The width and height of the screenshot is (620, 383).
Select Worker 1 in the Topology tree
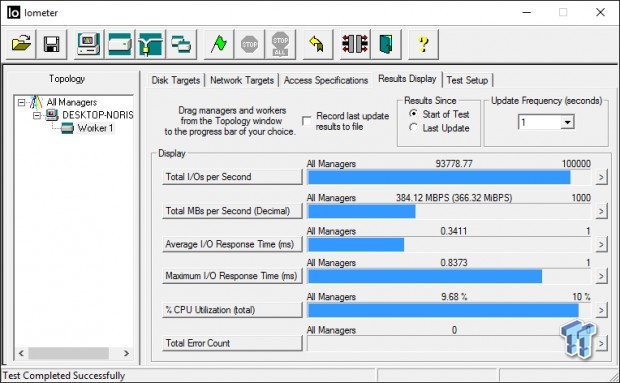[95, 128]
